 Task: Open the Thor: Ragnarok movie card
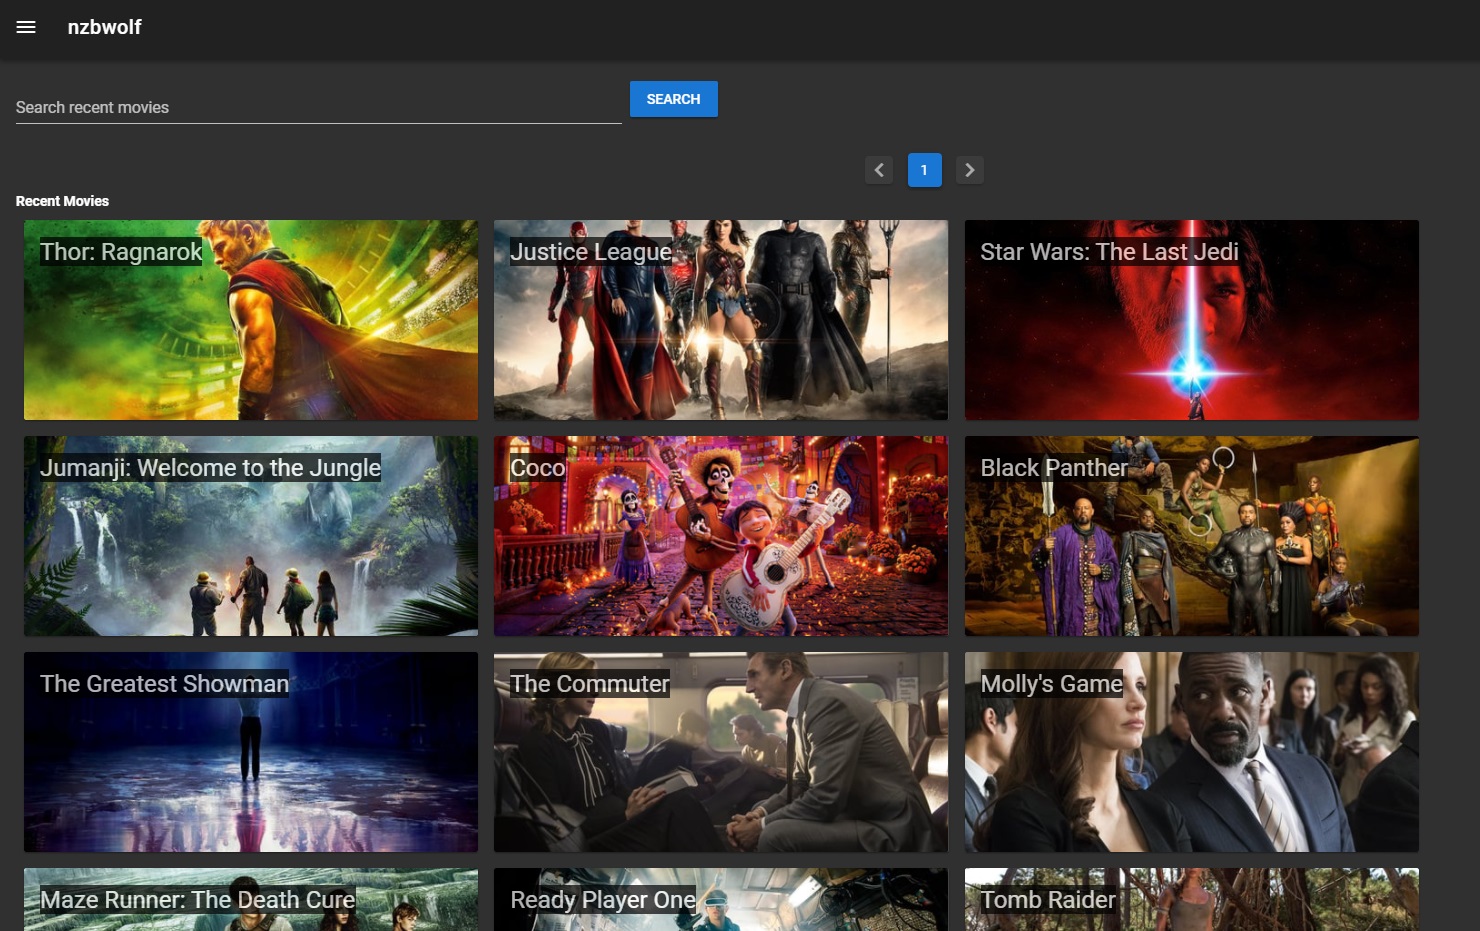pos(251,320)
